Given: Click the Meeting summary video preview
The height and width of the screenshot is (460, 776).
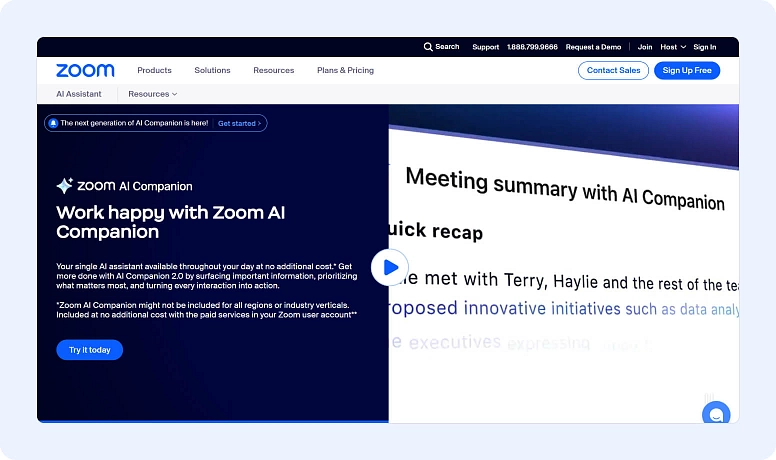Looking at the screenshot, I should click(x=564, y=263).
